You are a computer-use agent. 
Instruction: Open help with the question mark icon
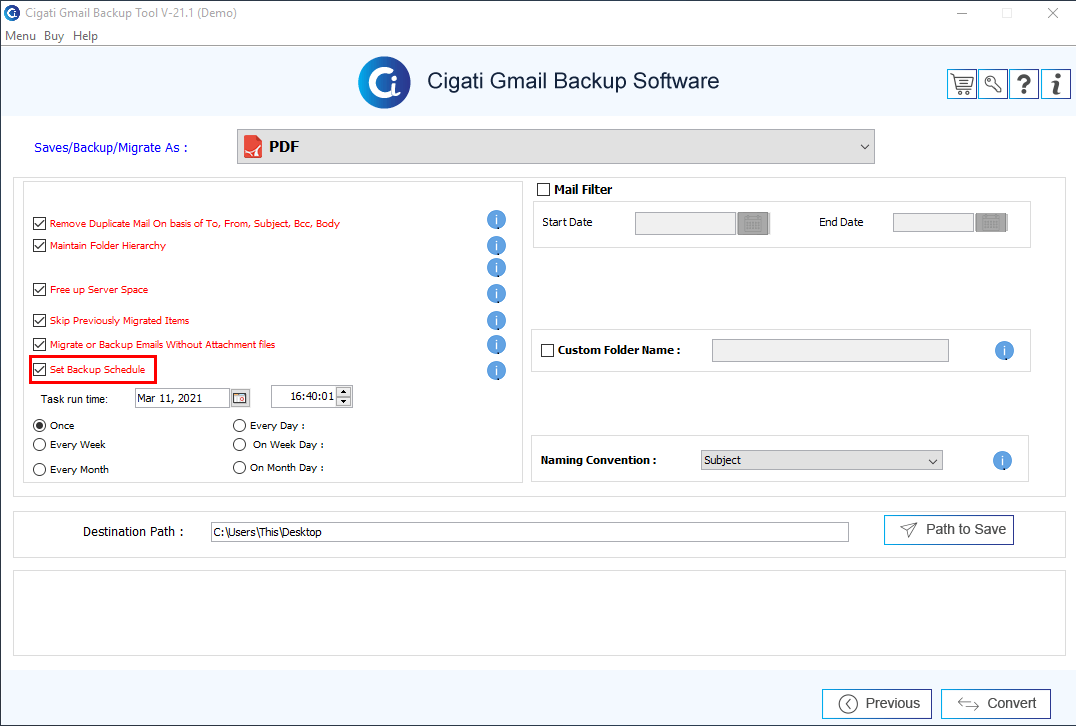coord(1024,84)
